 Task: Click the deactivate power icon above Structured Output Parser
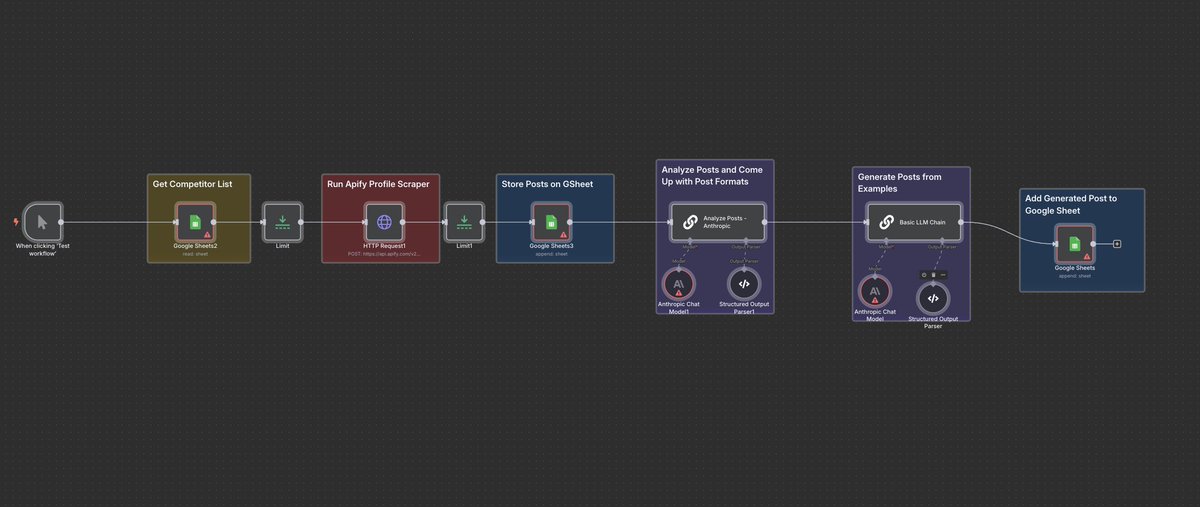pyautogui.click(x=924, y=274)
